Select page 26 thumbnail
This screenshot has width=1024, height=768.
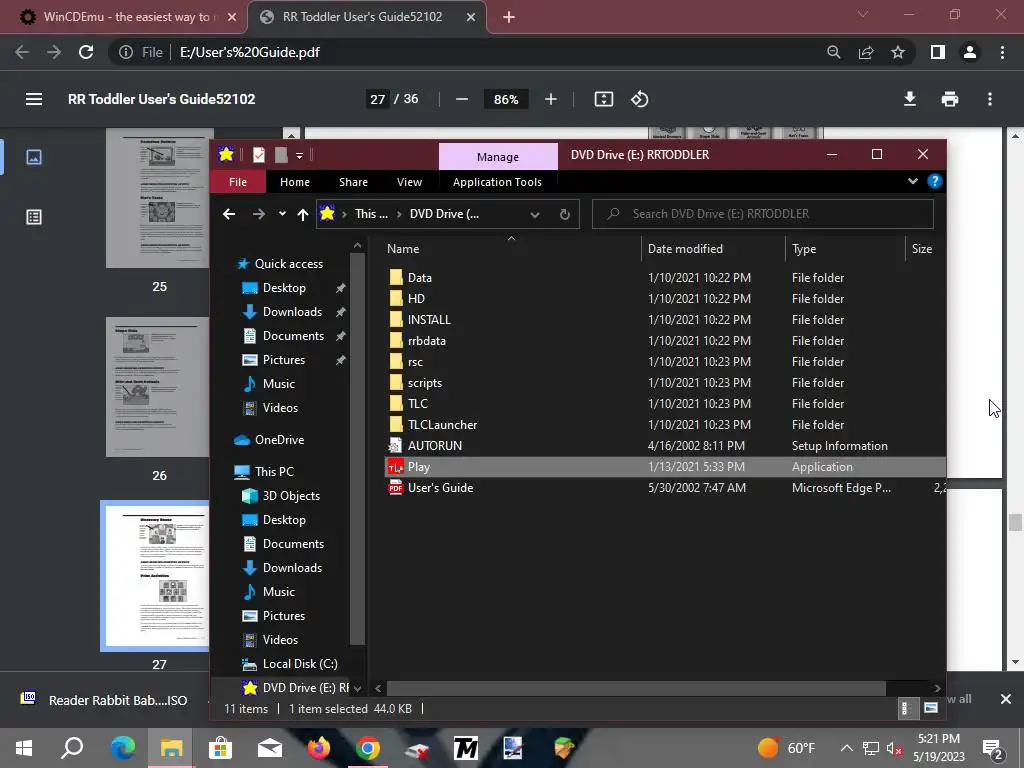(159, 387)
